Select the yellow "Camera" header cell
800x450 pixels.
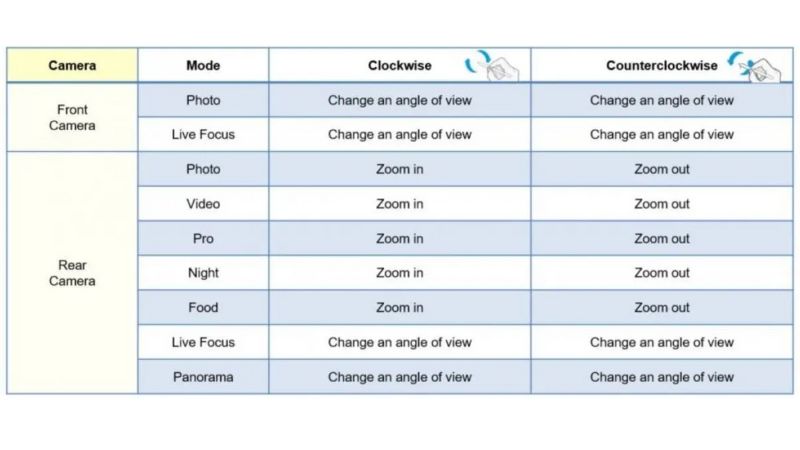tap(72, 66)
